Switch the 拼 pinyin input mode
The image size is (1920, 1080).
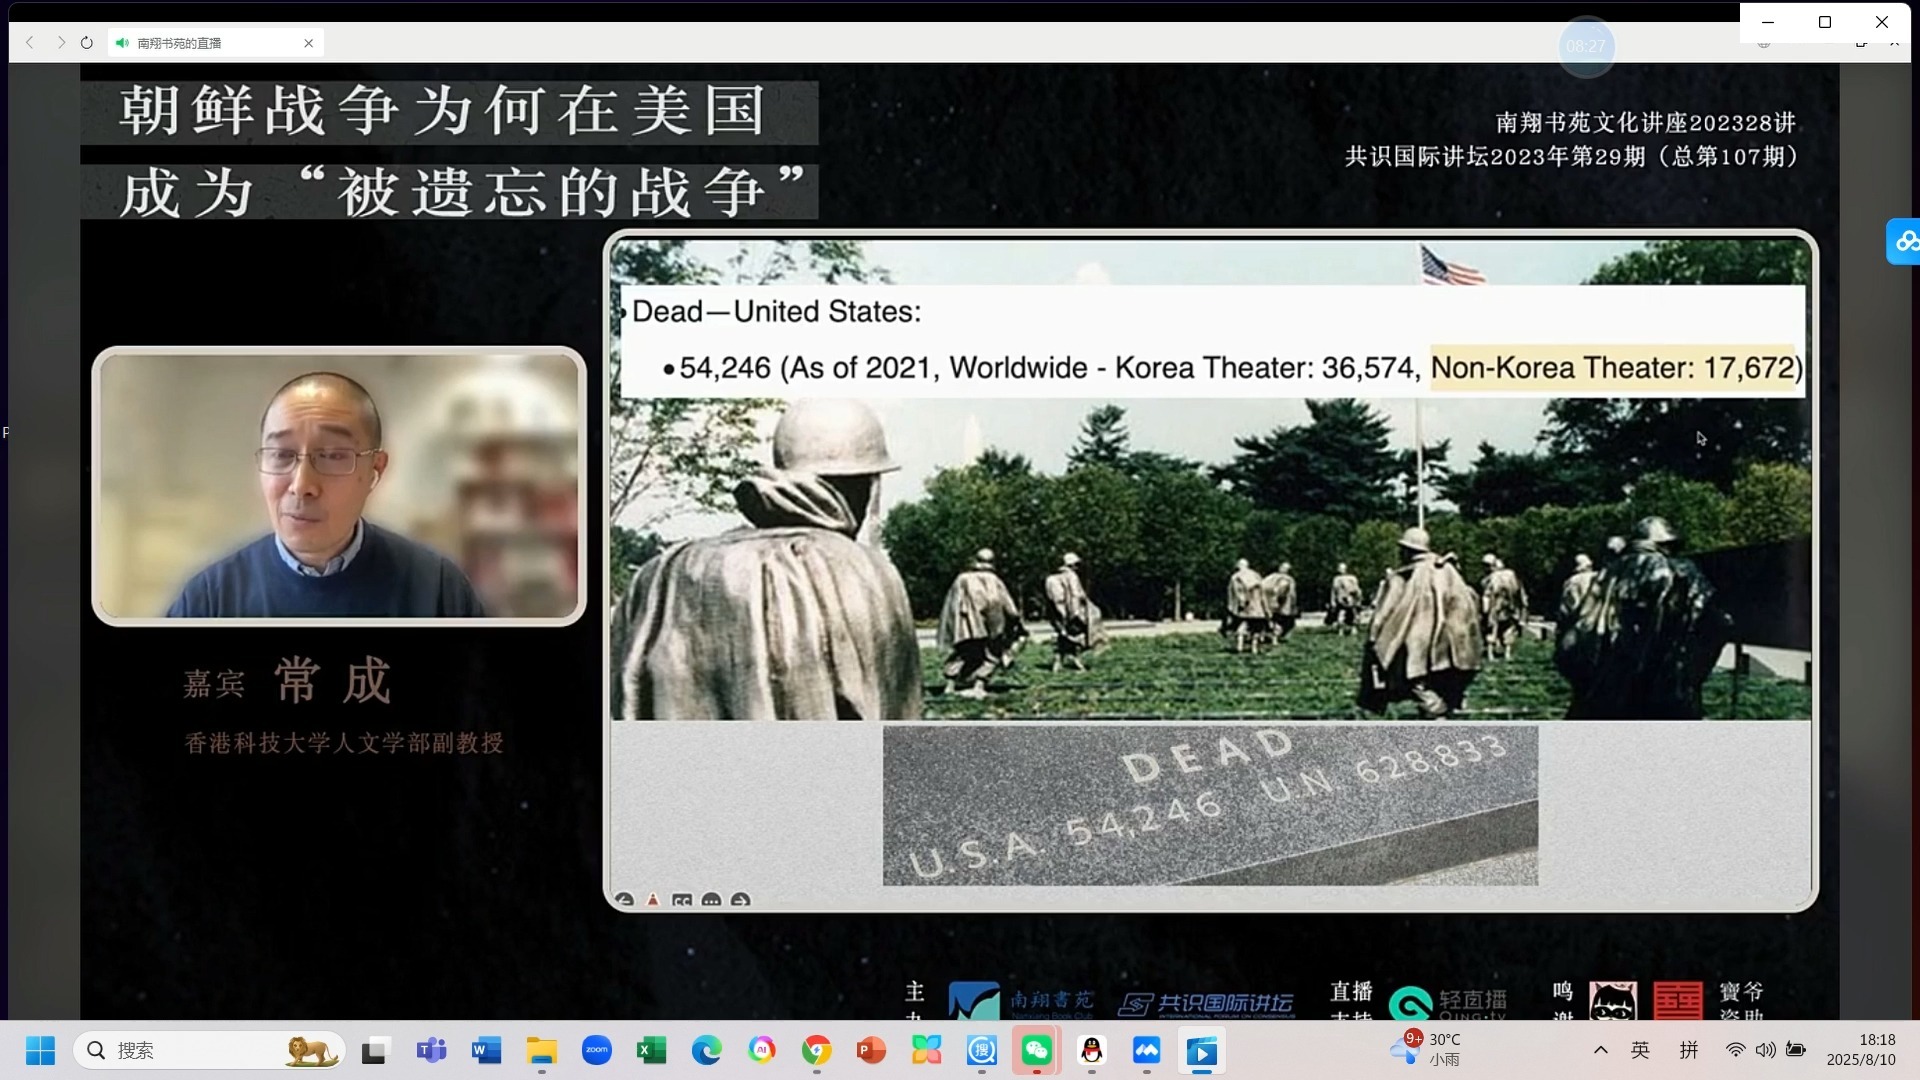click(x=1689, y=1050)
